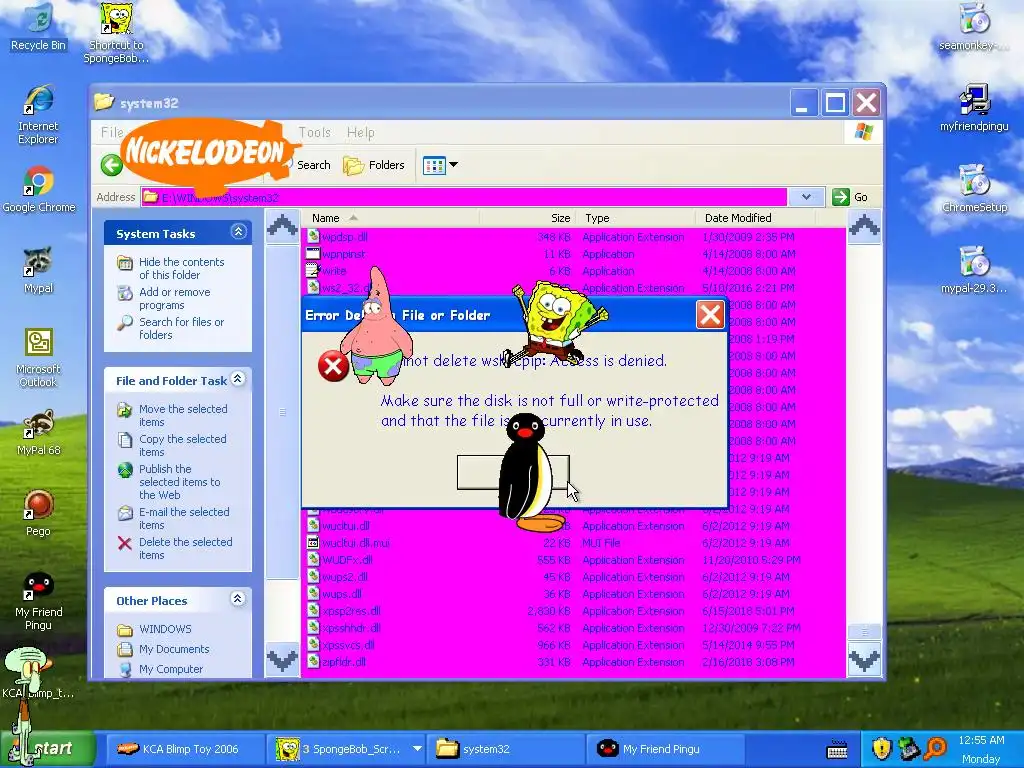Click the task pane scroll down arrow
Screen dimensions: 1024x768
tap(282, 660)
